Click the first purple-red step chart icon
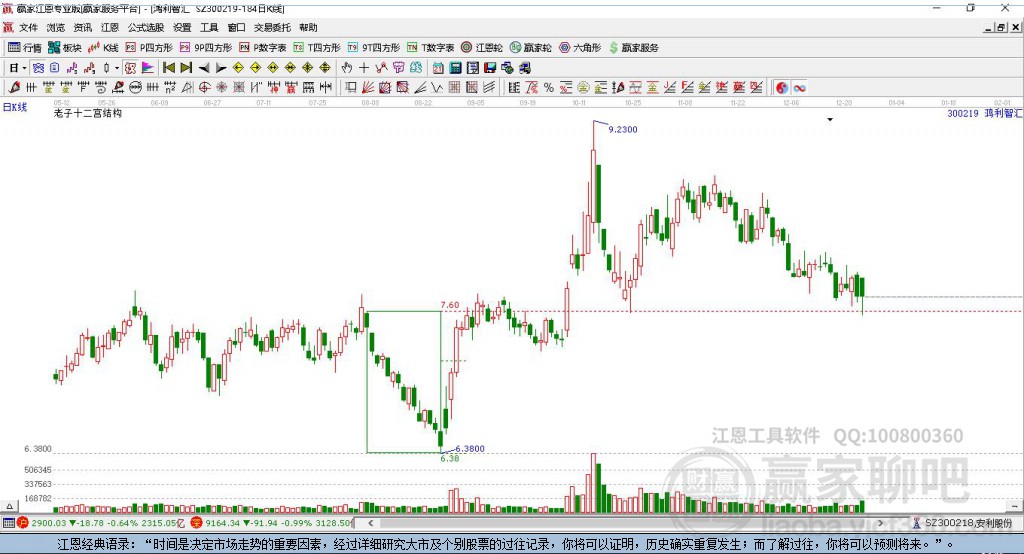The width and height of the screenshot is (1024, 554). point(72,68)
